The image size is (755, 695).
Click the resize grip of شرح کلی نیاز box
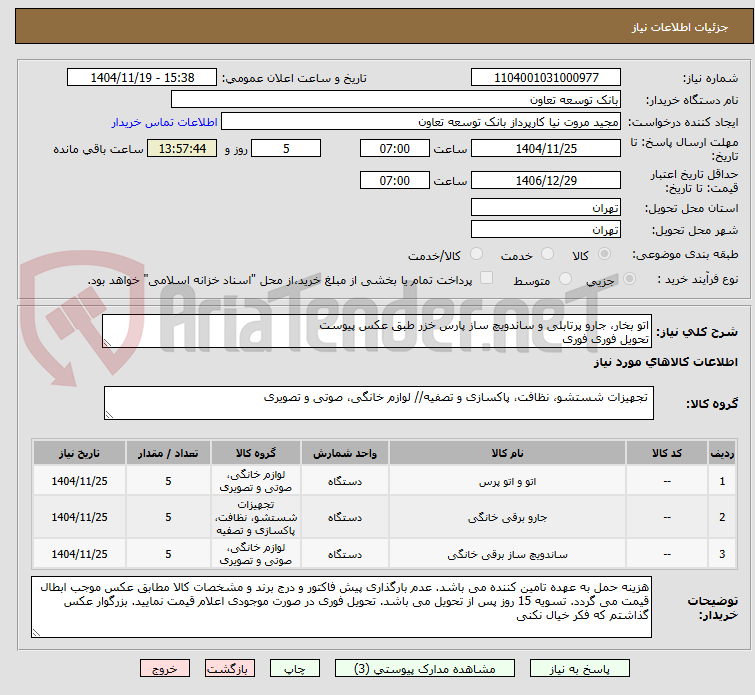(107, 342)
